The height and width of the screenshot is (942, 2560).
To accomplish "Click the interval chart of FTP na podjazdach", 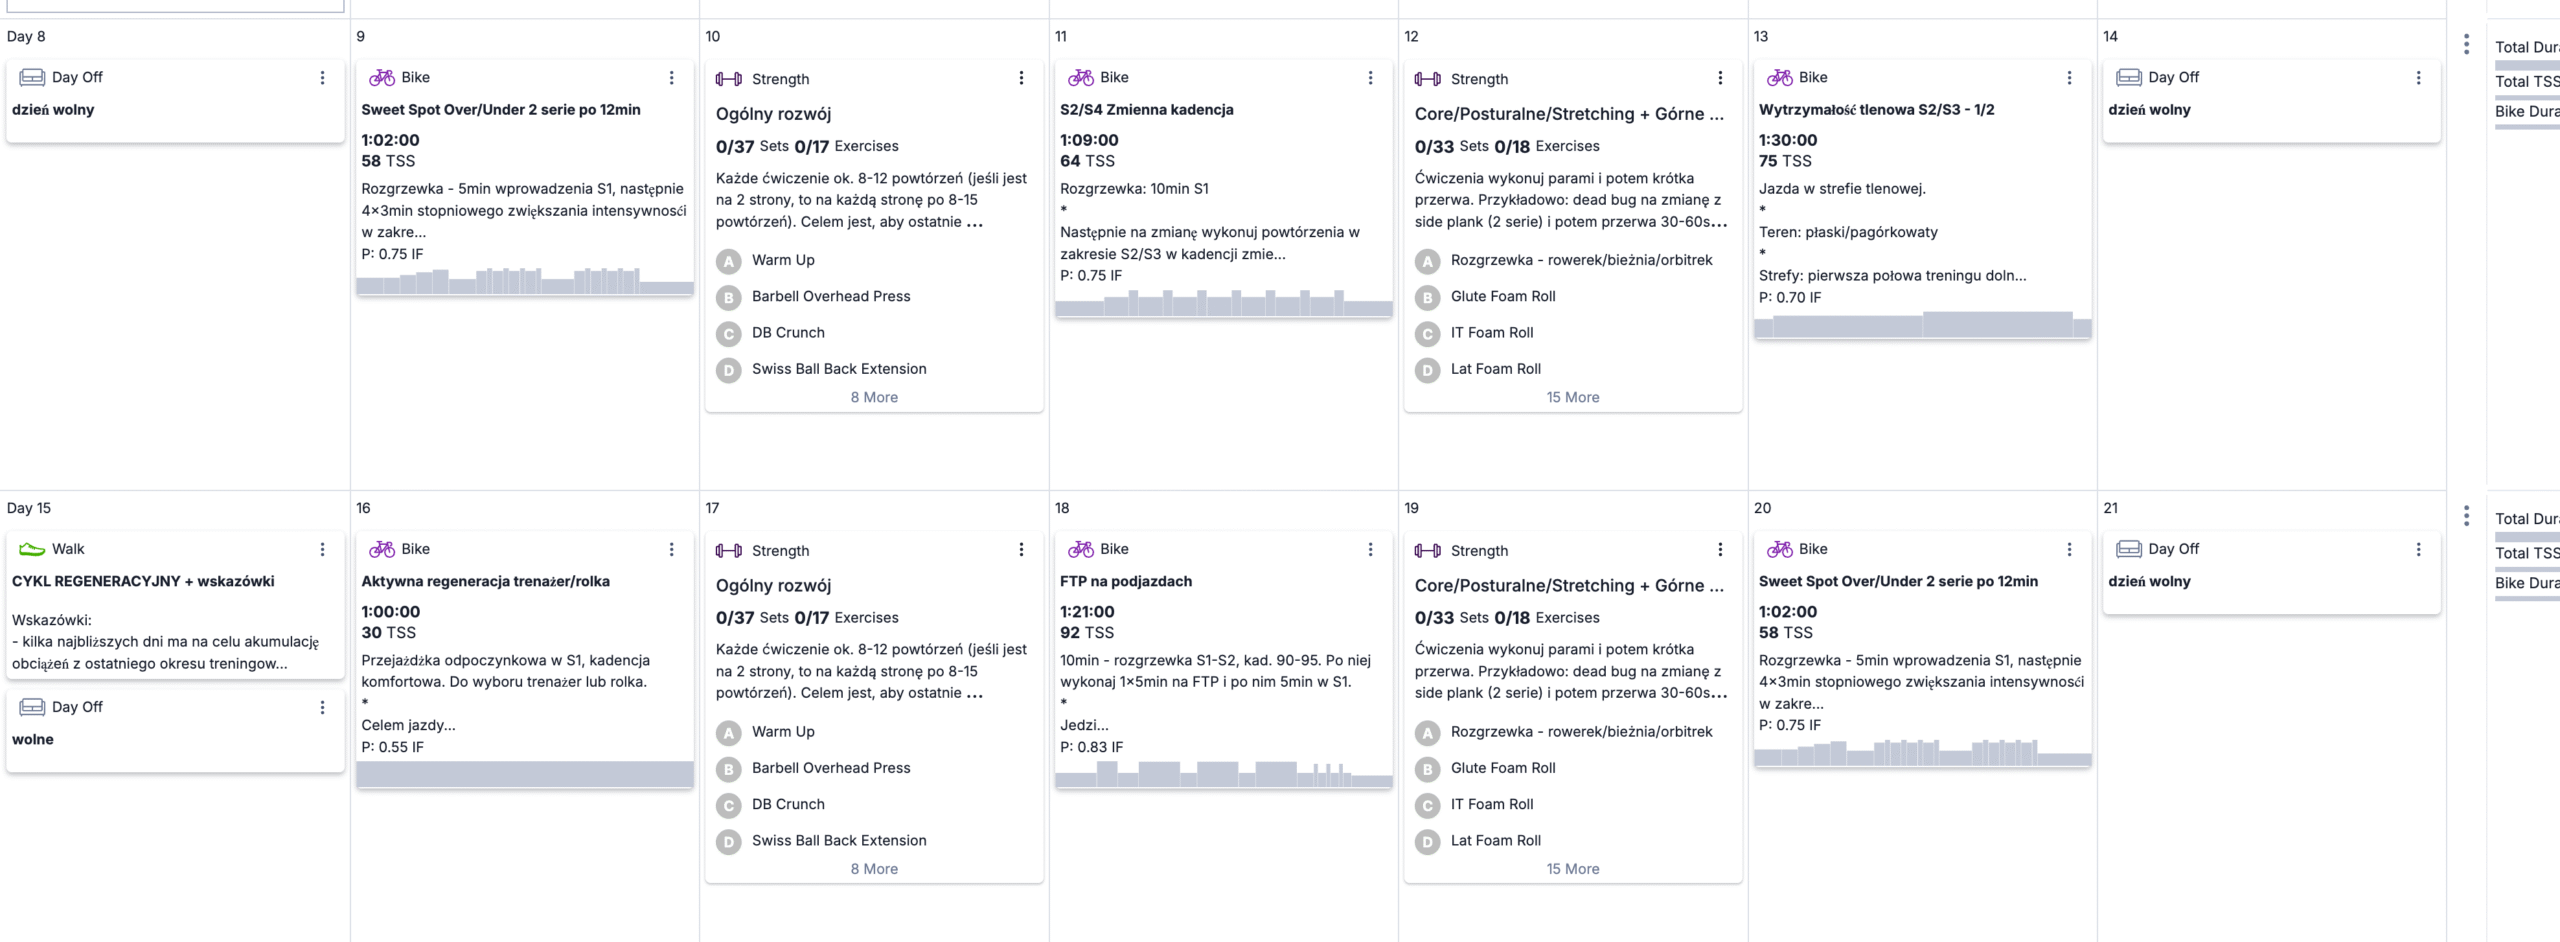I will (1223, 774).
